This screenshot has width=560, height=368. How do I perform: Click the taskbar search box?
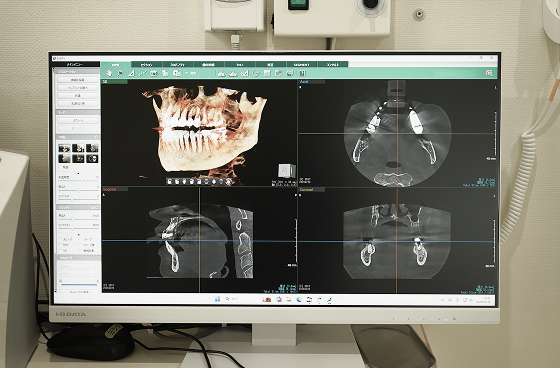[x=231, y=299]
